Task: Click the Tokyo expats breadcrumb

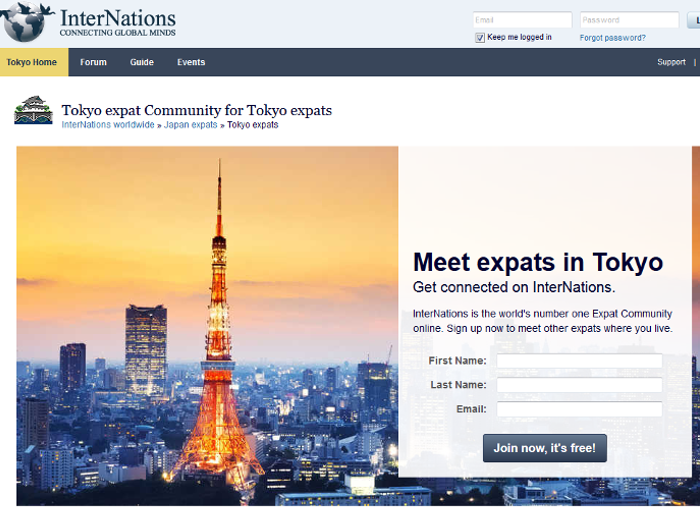Action: click(x=253, y=125)
